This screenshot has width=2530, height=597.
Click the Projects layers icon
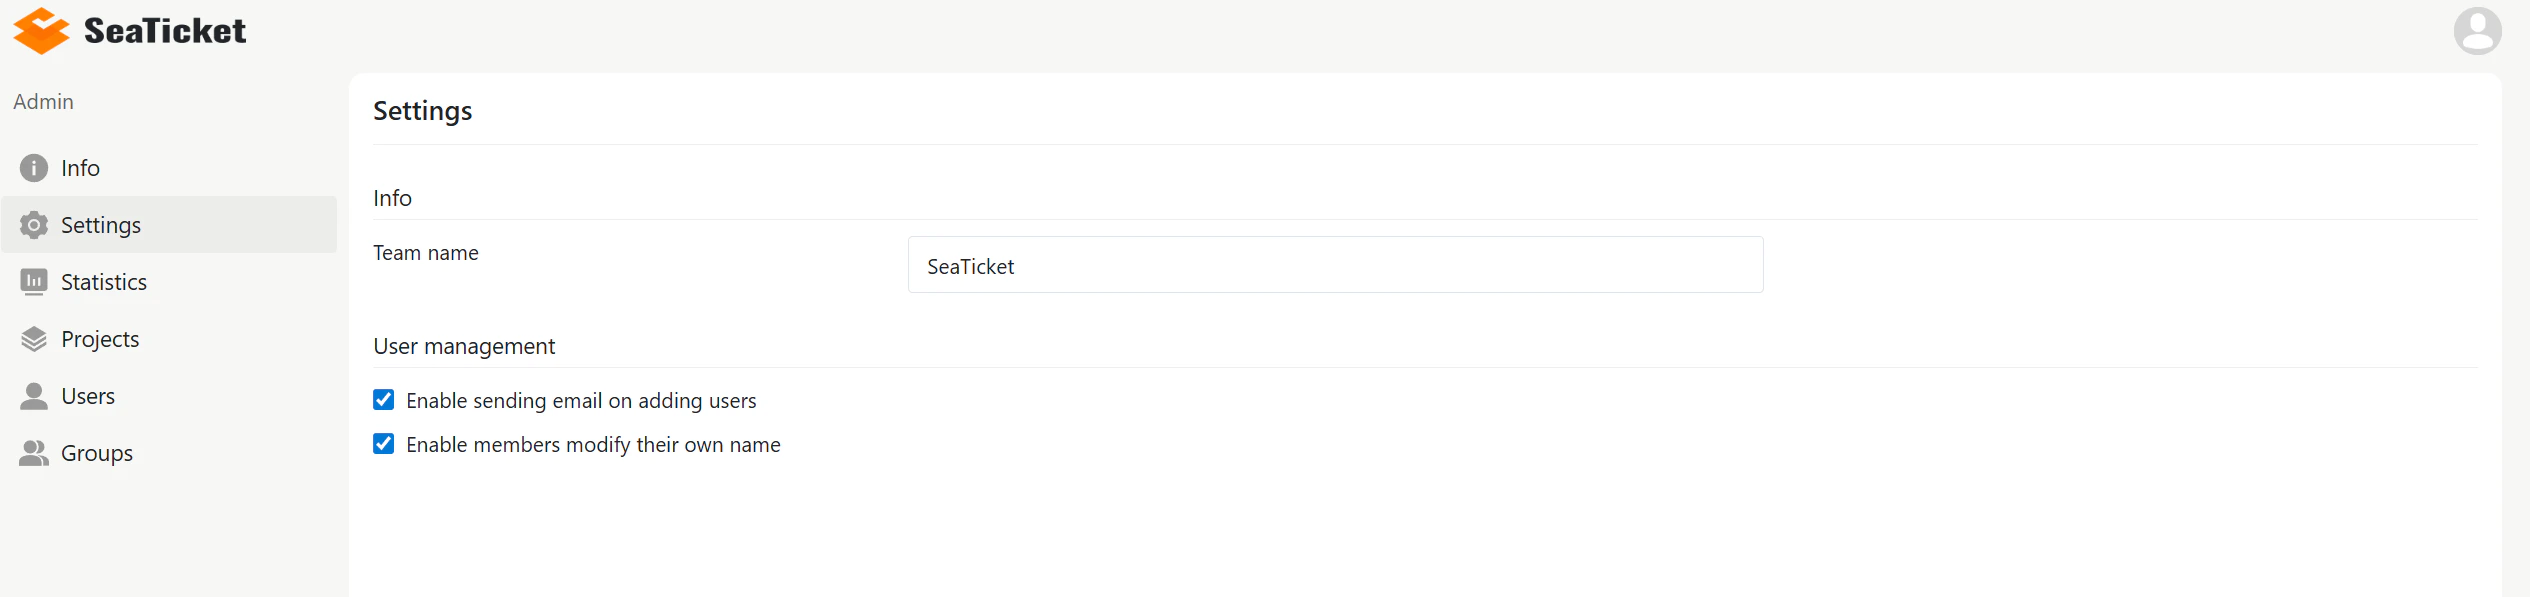34,339
